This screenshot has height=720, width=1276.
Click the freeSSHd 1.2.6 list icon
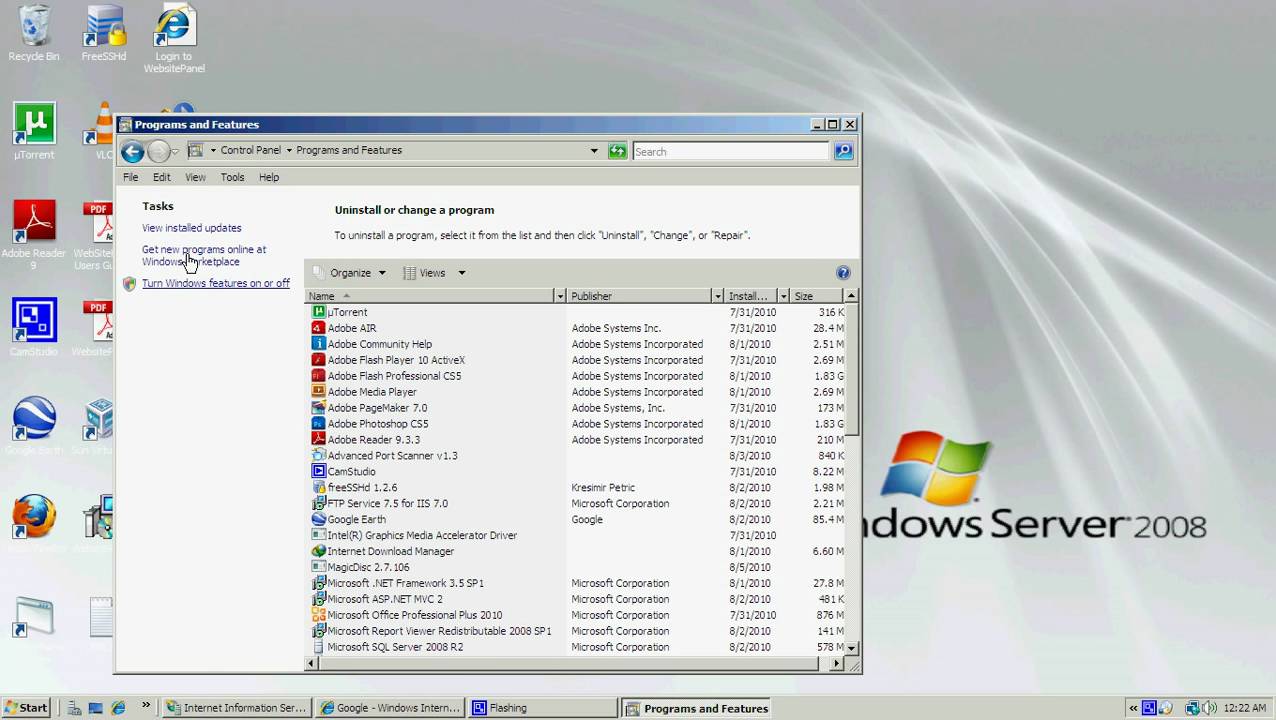319,488
